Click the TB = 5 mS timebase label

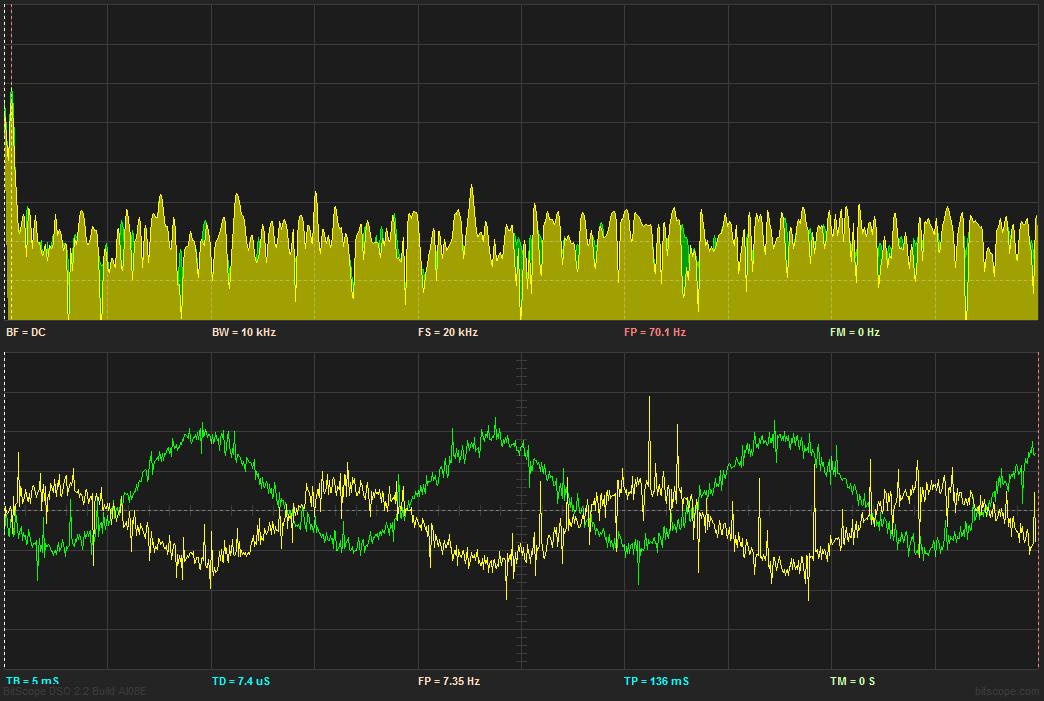[x=32, y=680]
